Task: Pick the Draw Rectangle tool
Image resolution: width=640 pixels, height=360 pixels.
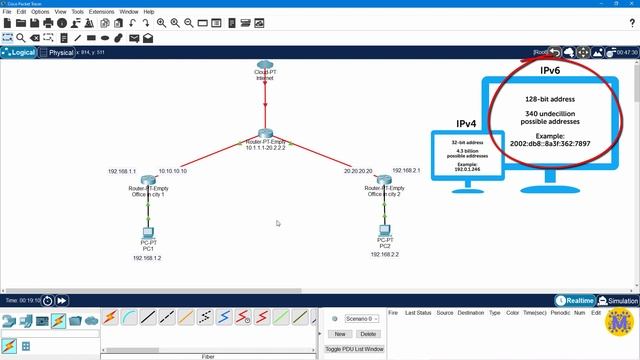Action: pos(91,38)
